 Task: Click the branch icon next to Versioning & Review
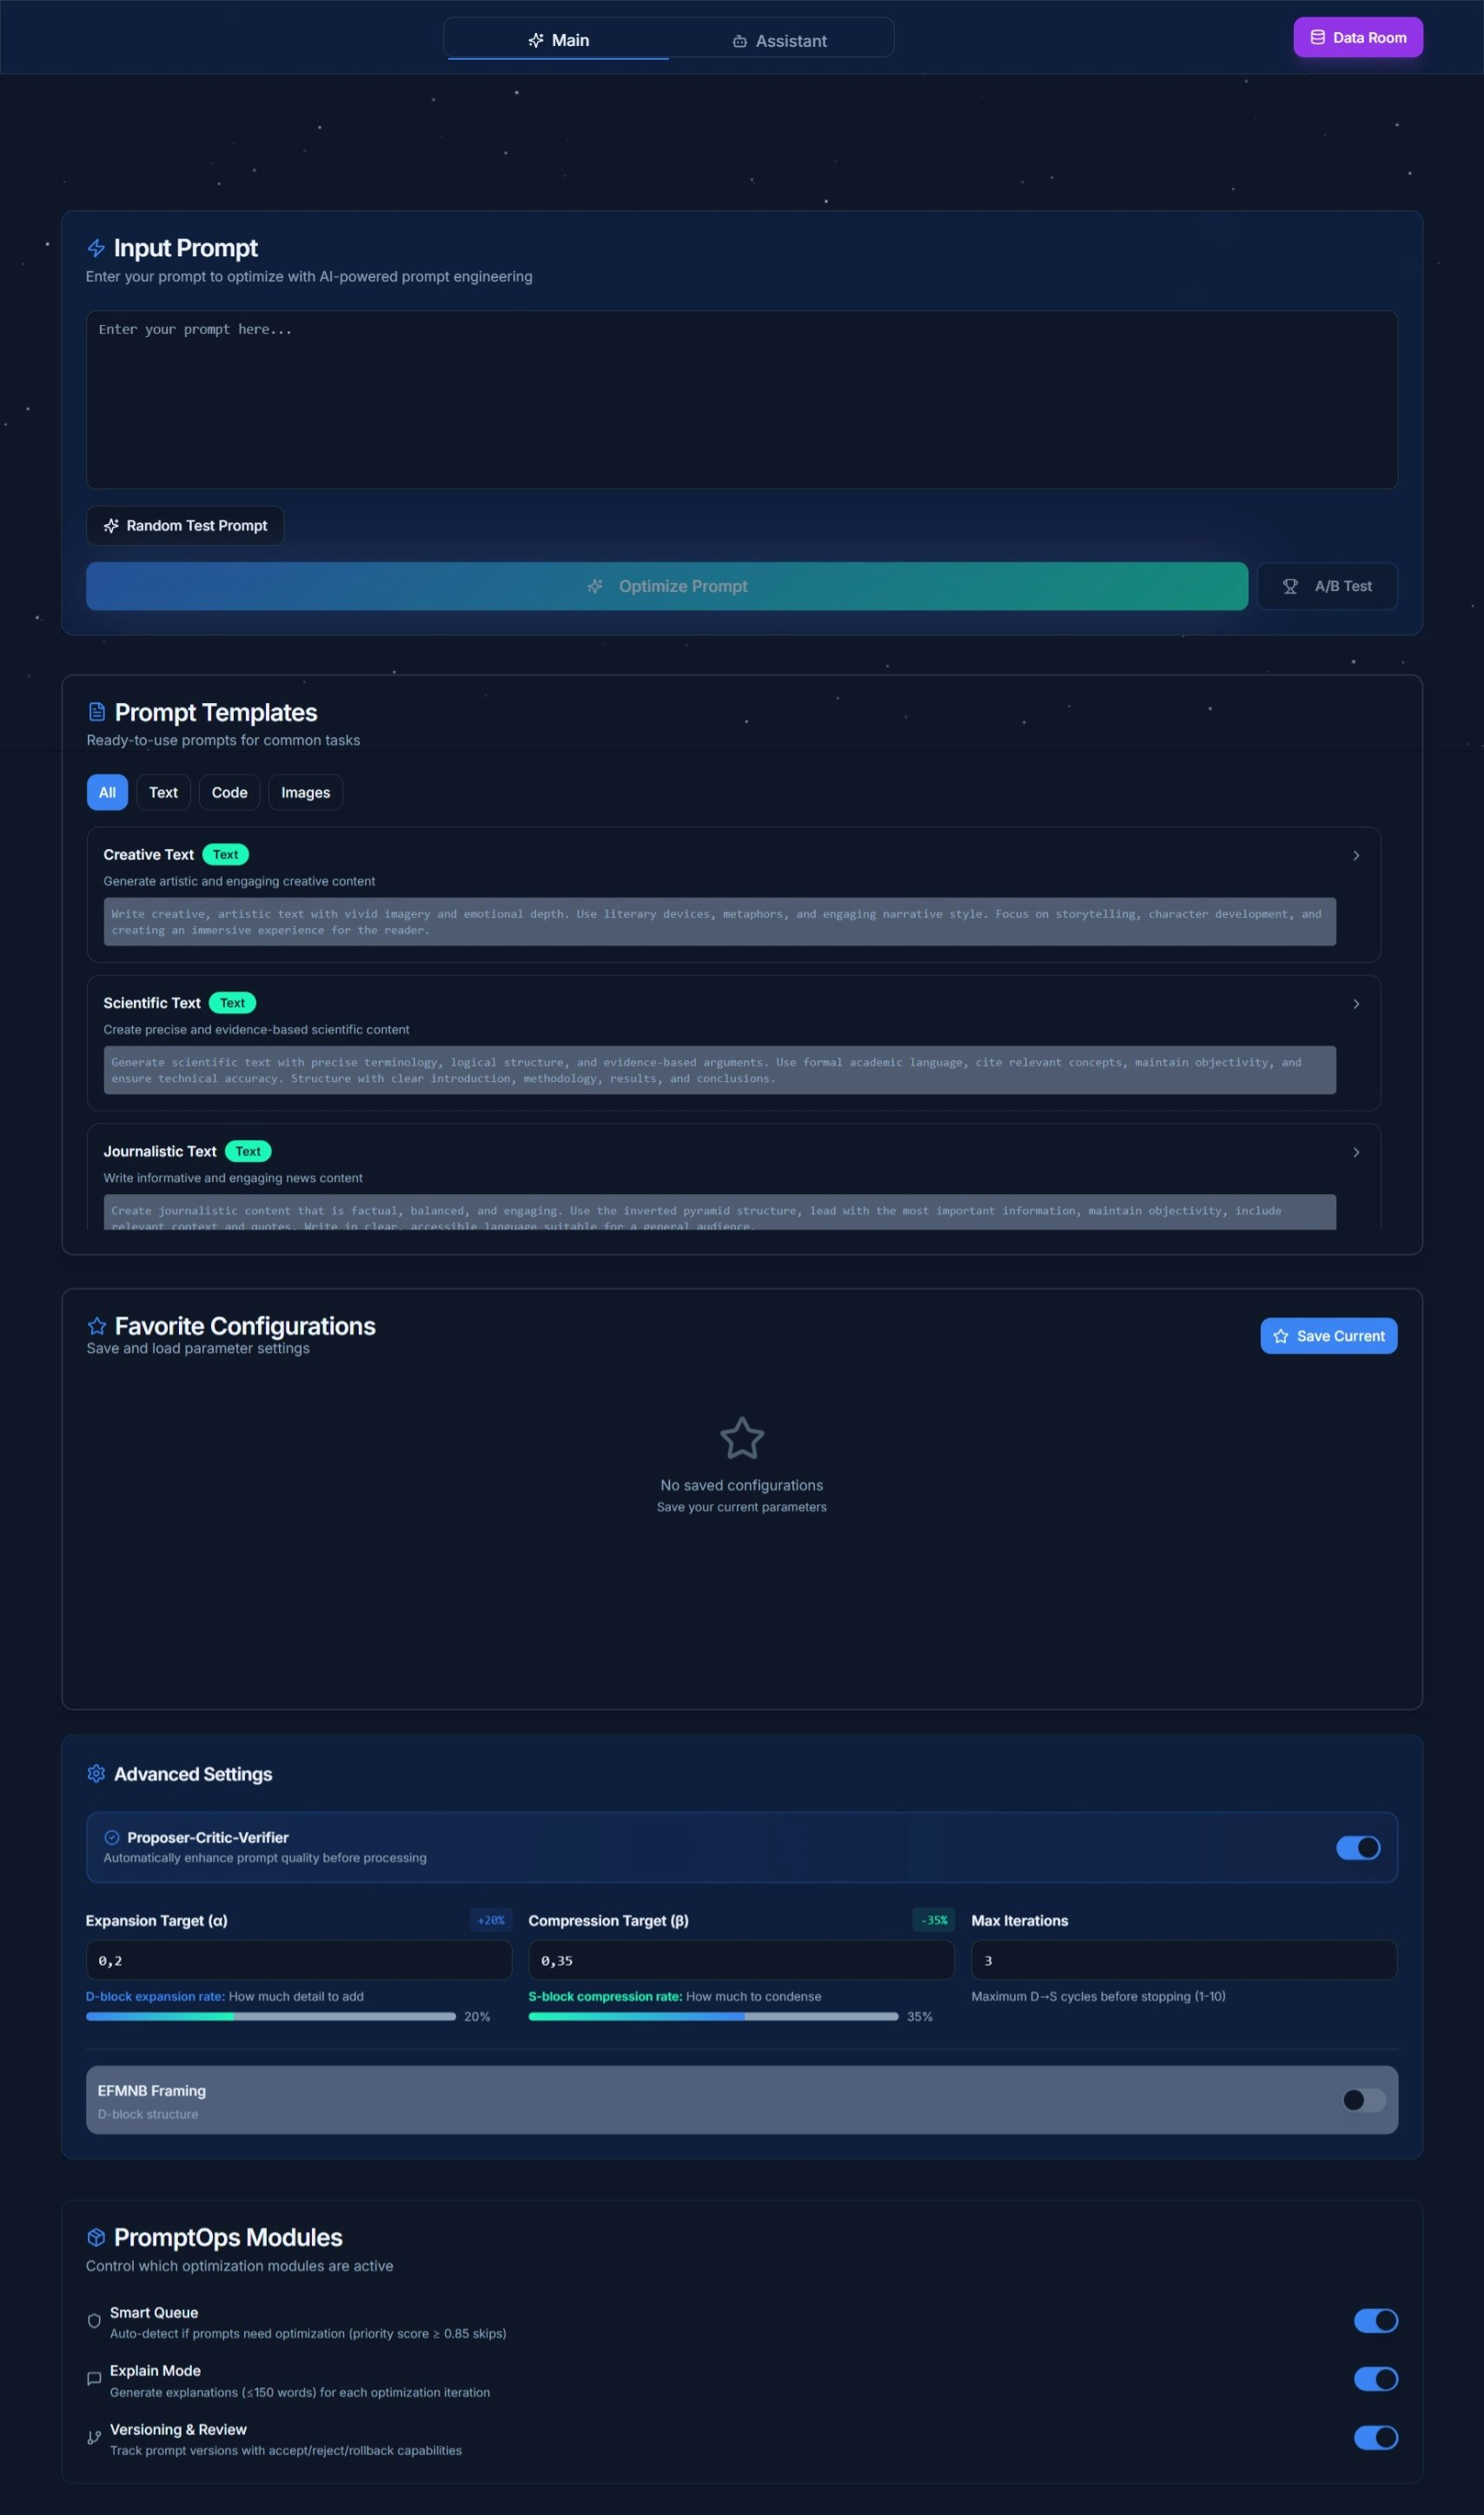tap(93, 2437)
